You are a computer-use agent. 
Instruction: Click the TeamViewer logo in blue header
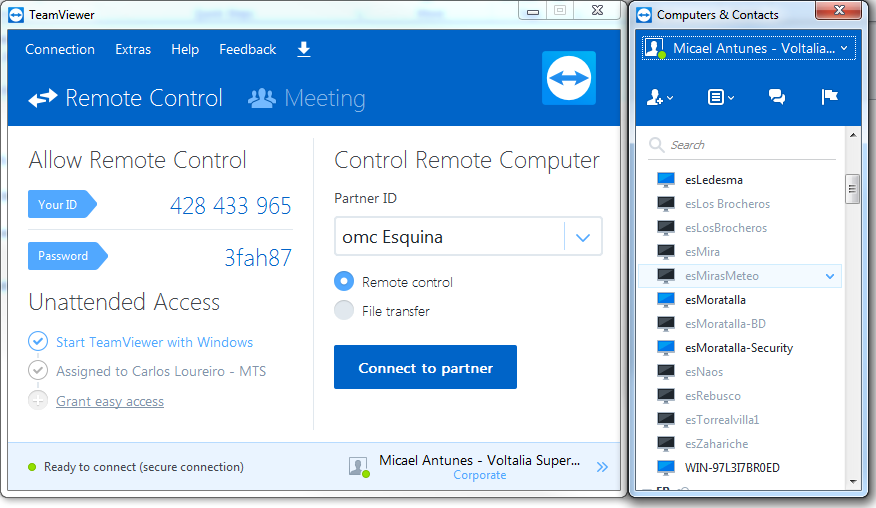tap(569, 78)
